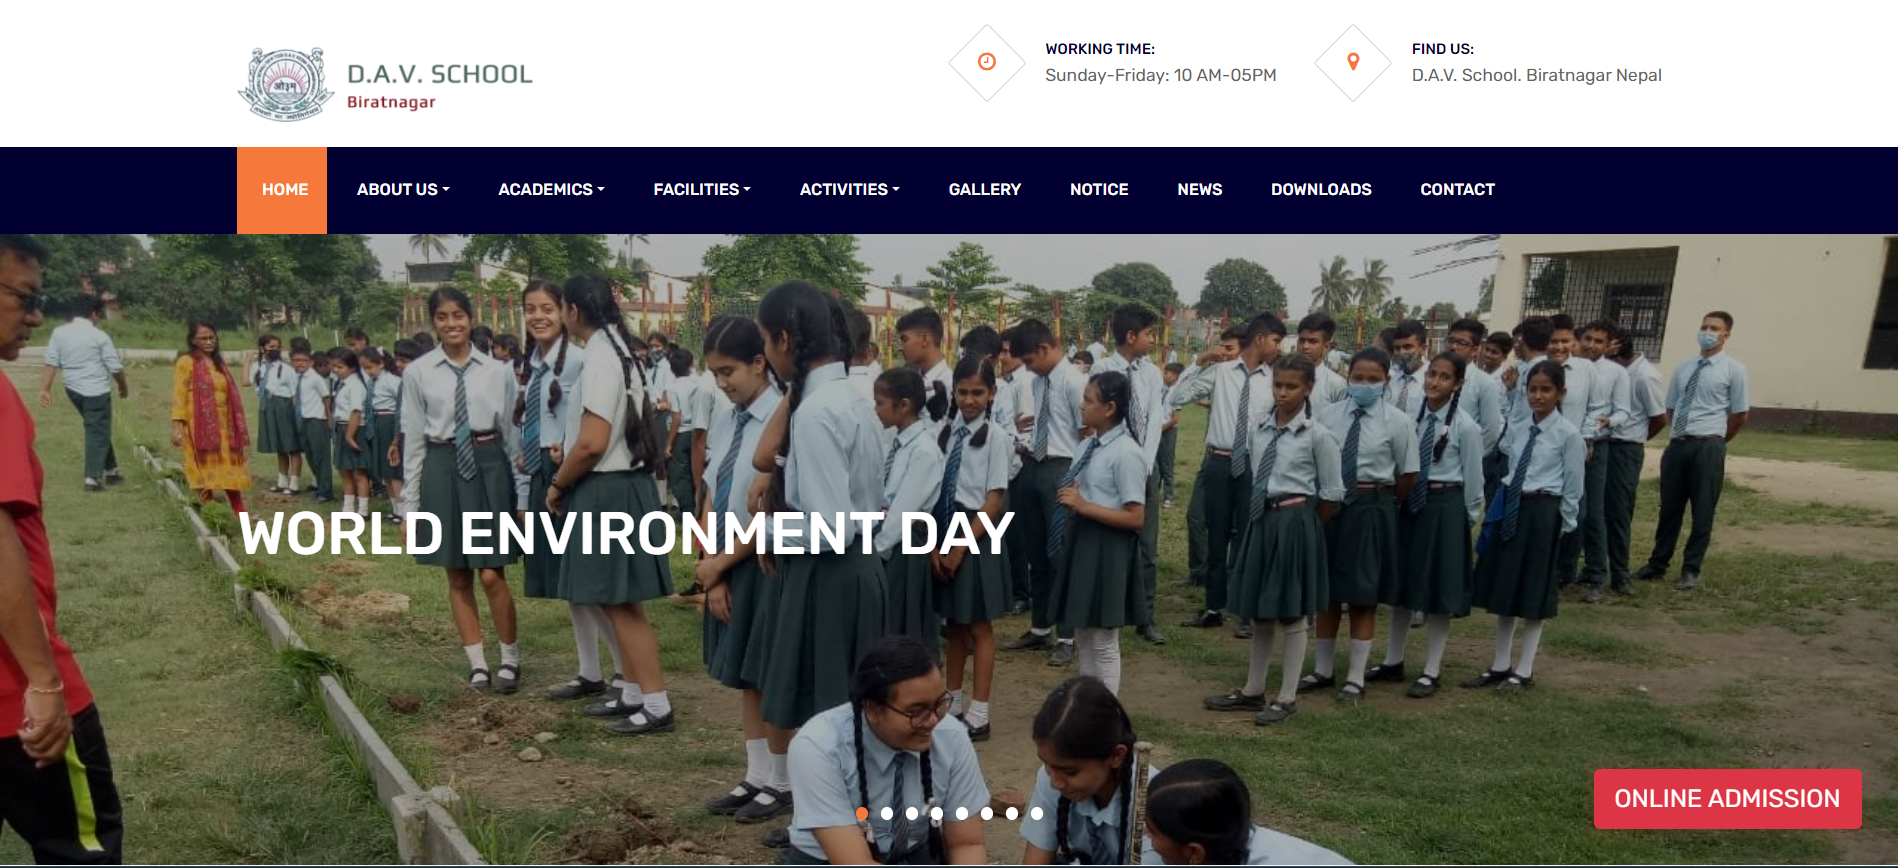Select the last carousel slide dot
Screen dimensions: 1898x868
[x=1037, y=814]
